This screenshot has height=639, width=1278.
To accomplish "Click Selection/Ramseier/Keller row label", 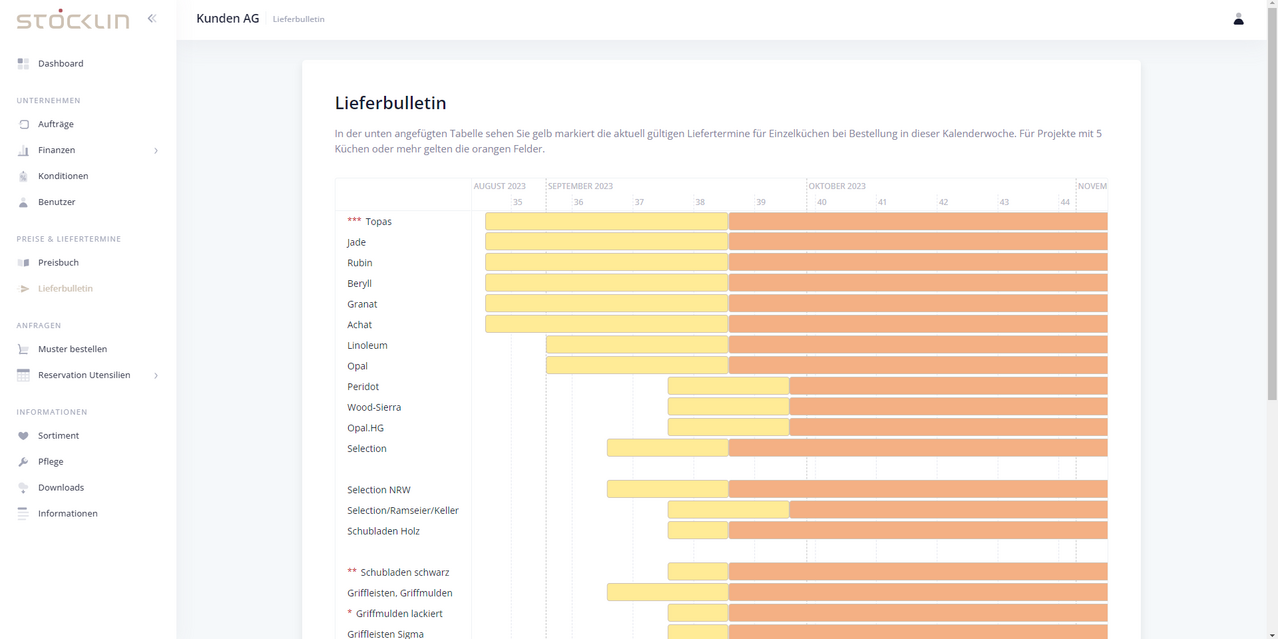I will tap(403, 510).
